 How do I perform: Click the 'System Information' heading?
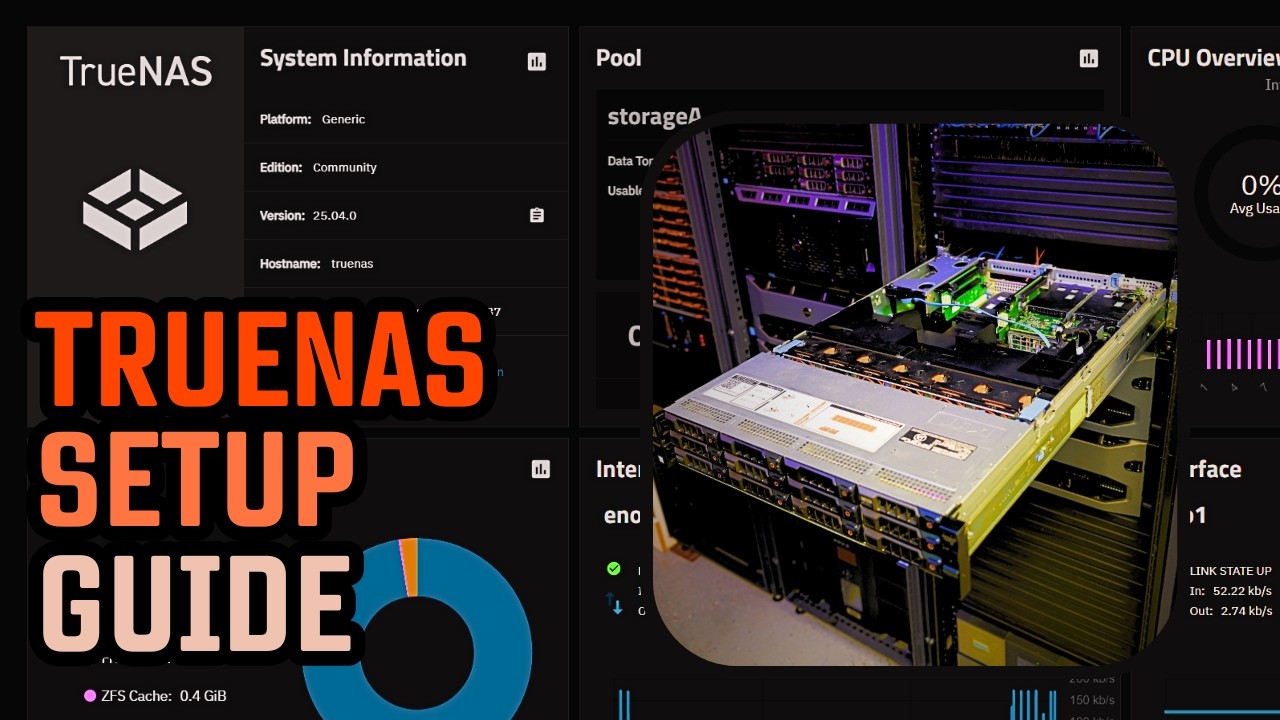click(x=363, y=58)
